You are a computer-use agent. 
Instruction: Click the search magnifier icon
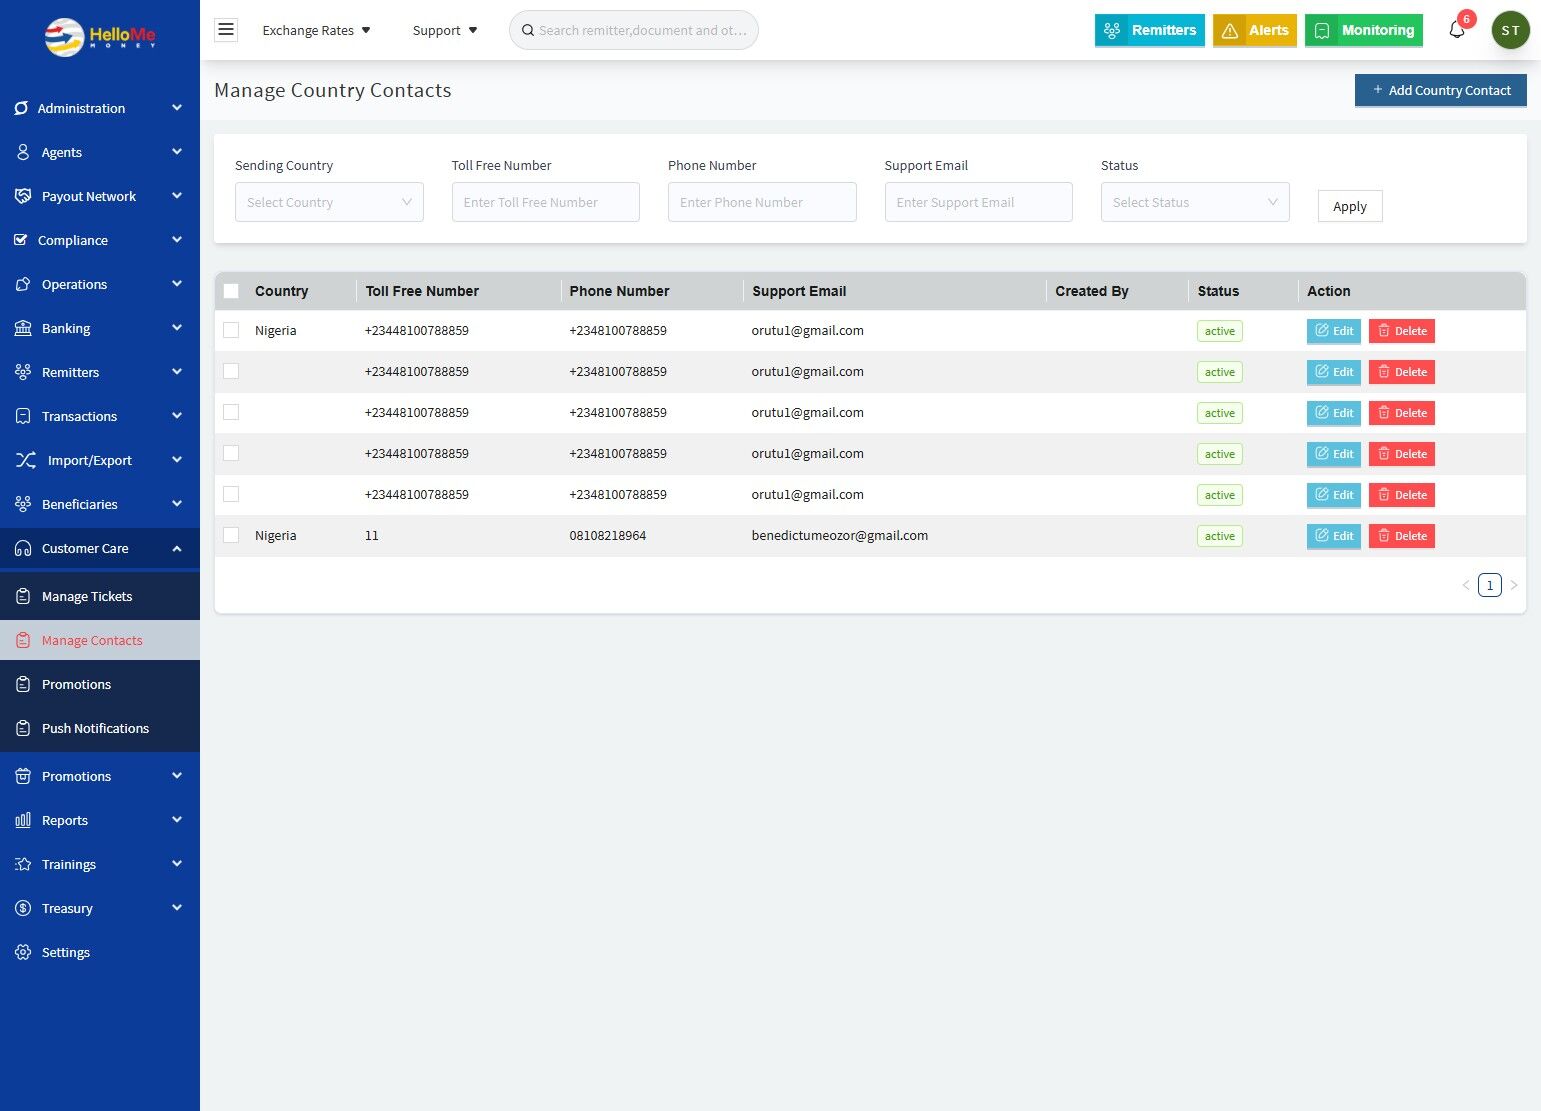coord(528,31)
